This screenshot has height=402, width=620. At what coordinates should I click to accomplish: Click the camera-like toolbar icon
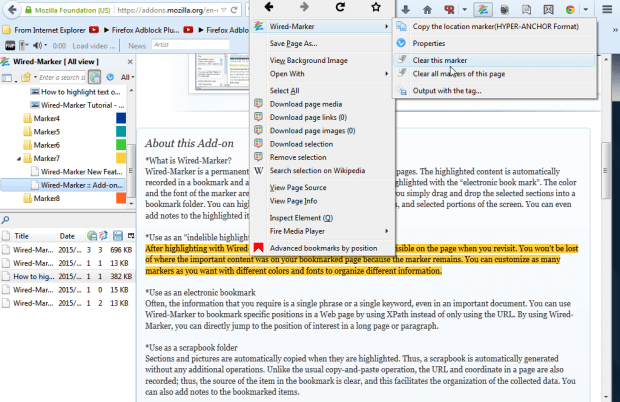pyautogui.click(x=504, y=9)
